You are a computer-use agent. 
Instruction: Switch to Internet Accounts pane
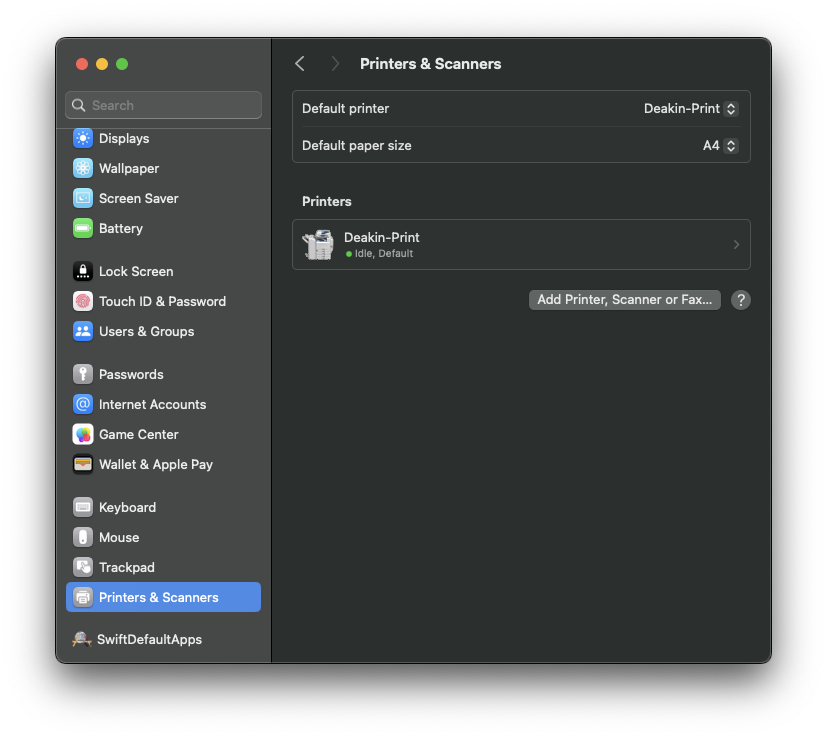152,405
